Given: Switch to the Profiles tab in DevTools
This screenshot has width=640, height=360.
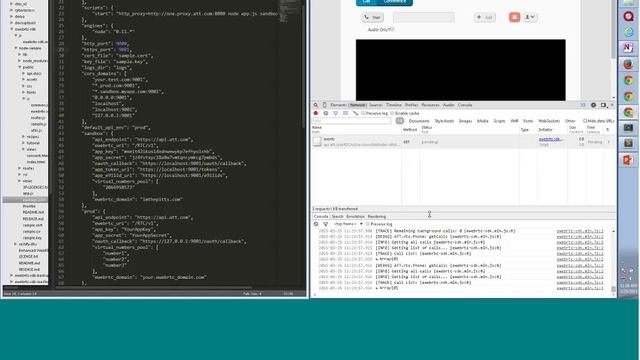Looking at the screenshot, I should (x=411, y=105).
